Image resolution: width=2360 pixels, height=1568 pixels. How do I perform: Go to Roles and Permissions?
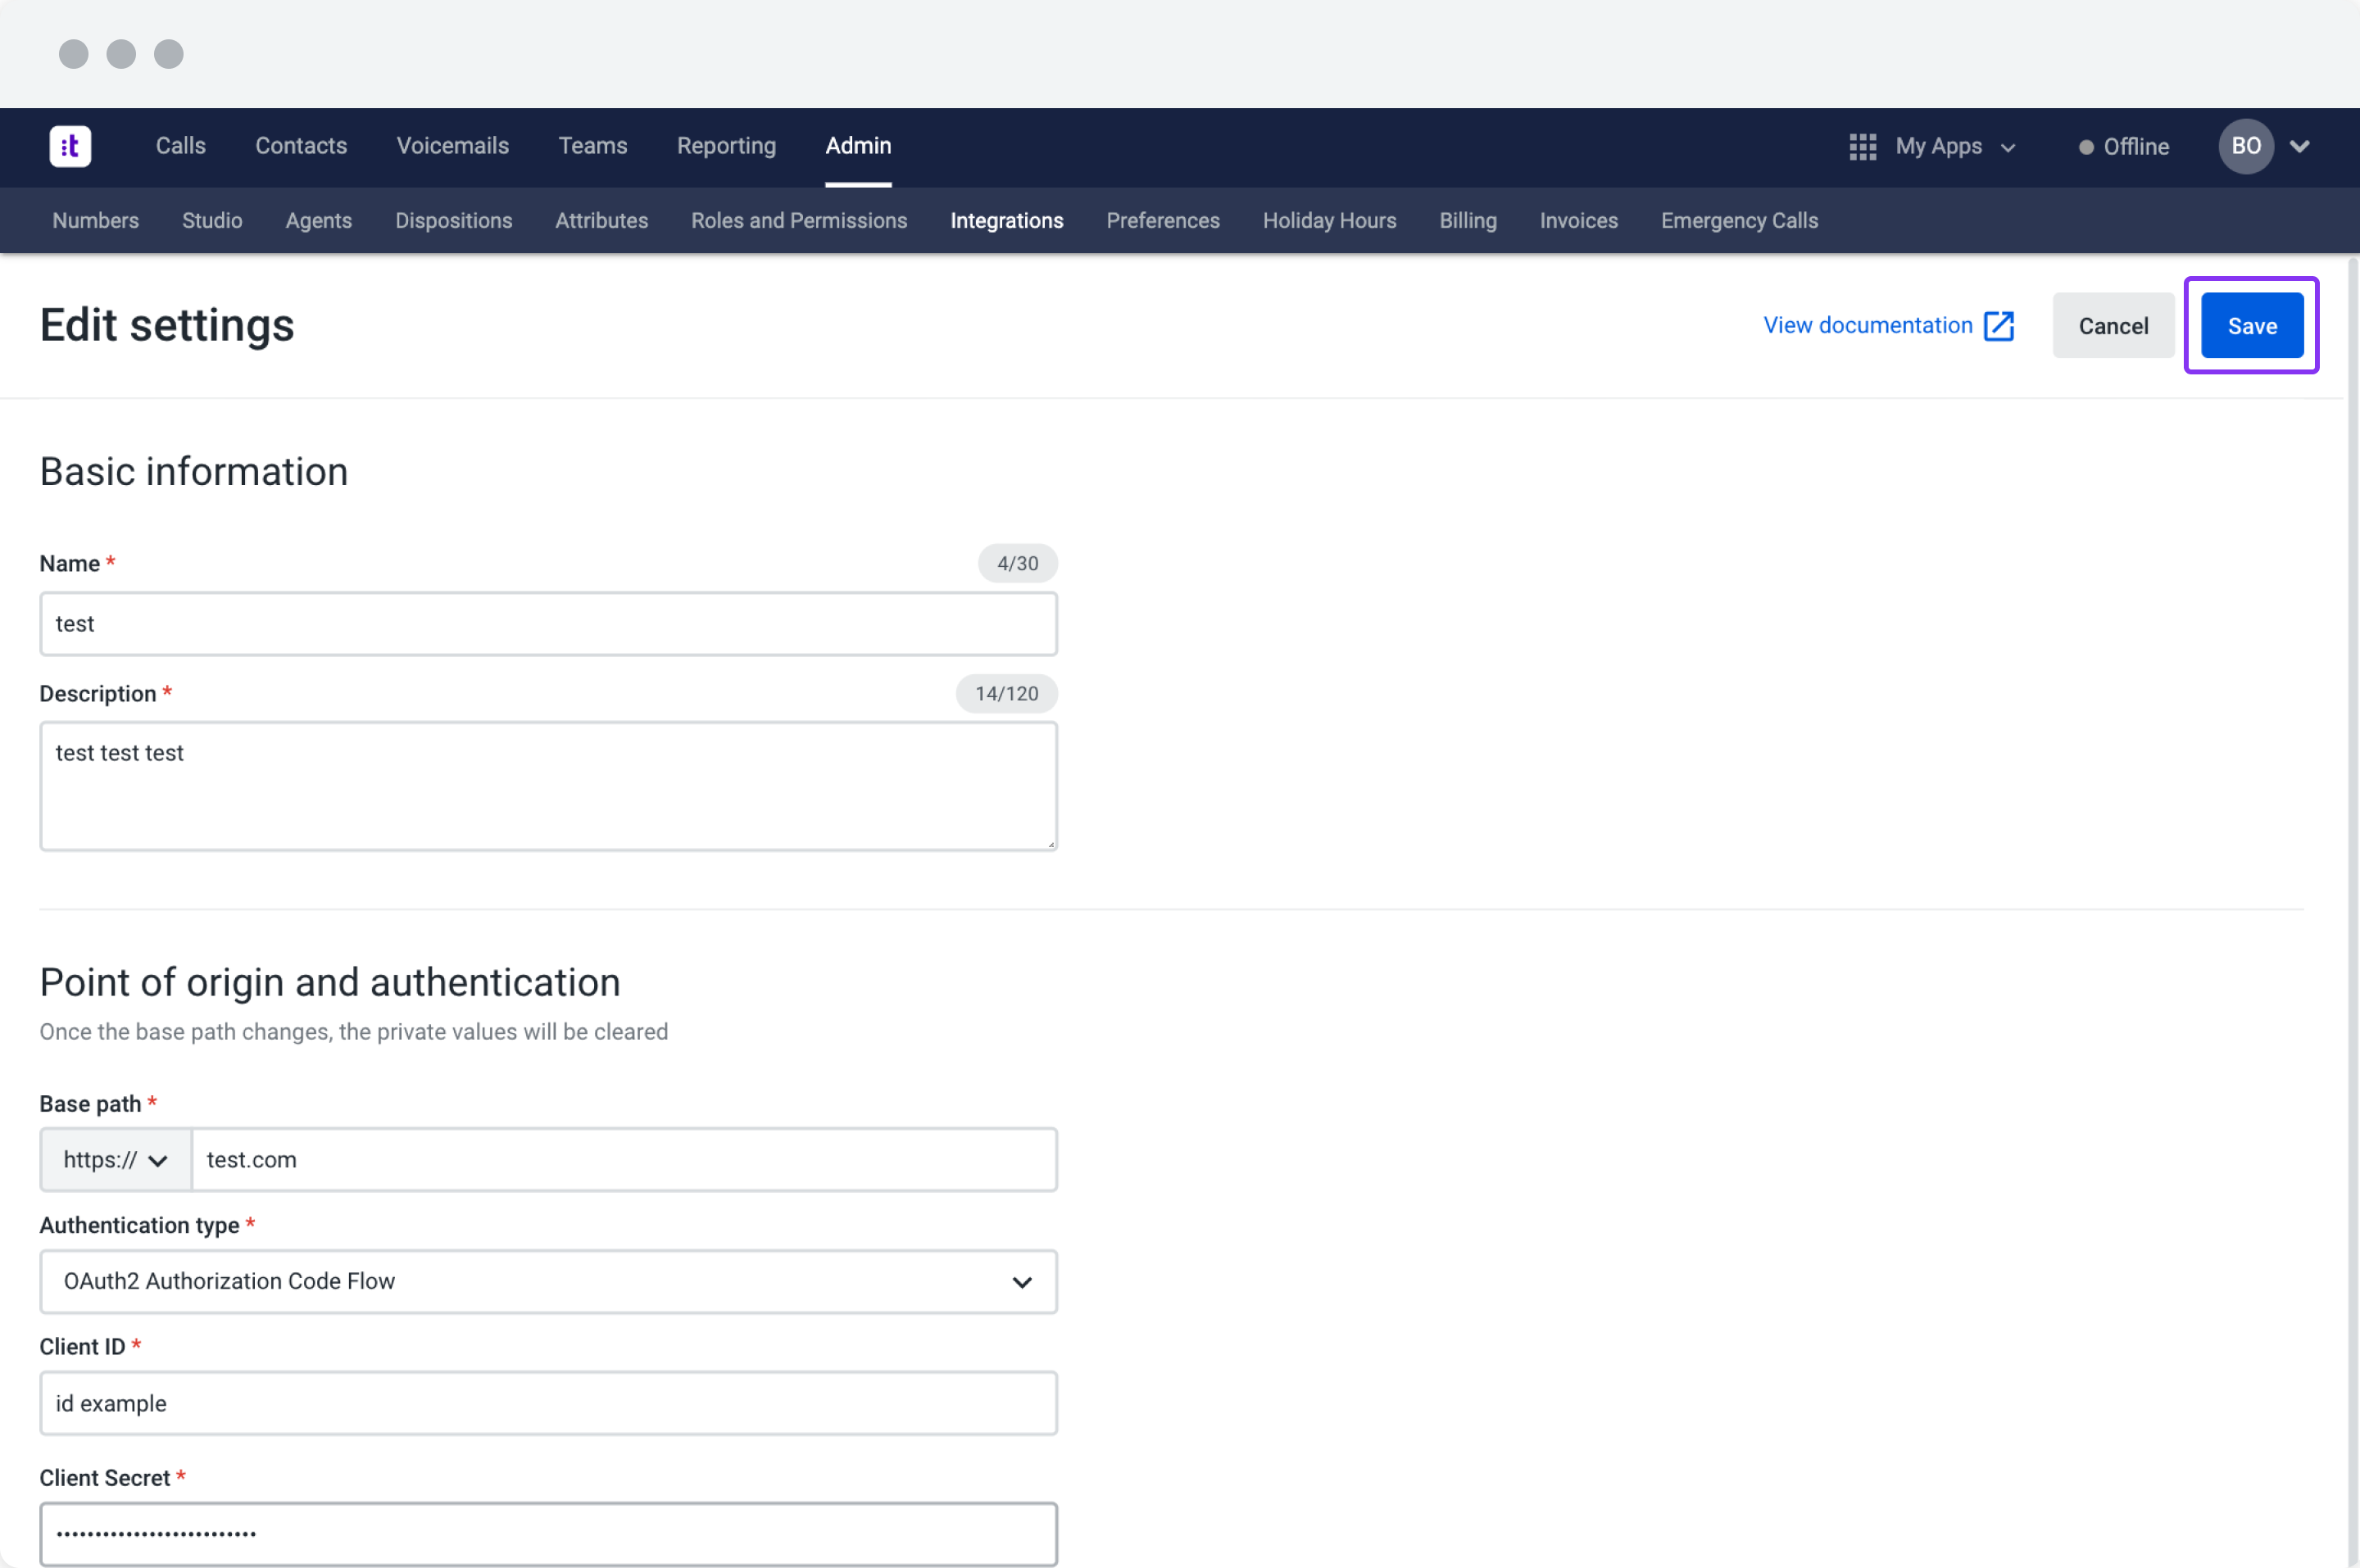pyautogui.click(x=799, y=220)
